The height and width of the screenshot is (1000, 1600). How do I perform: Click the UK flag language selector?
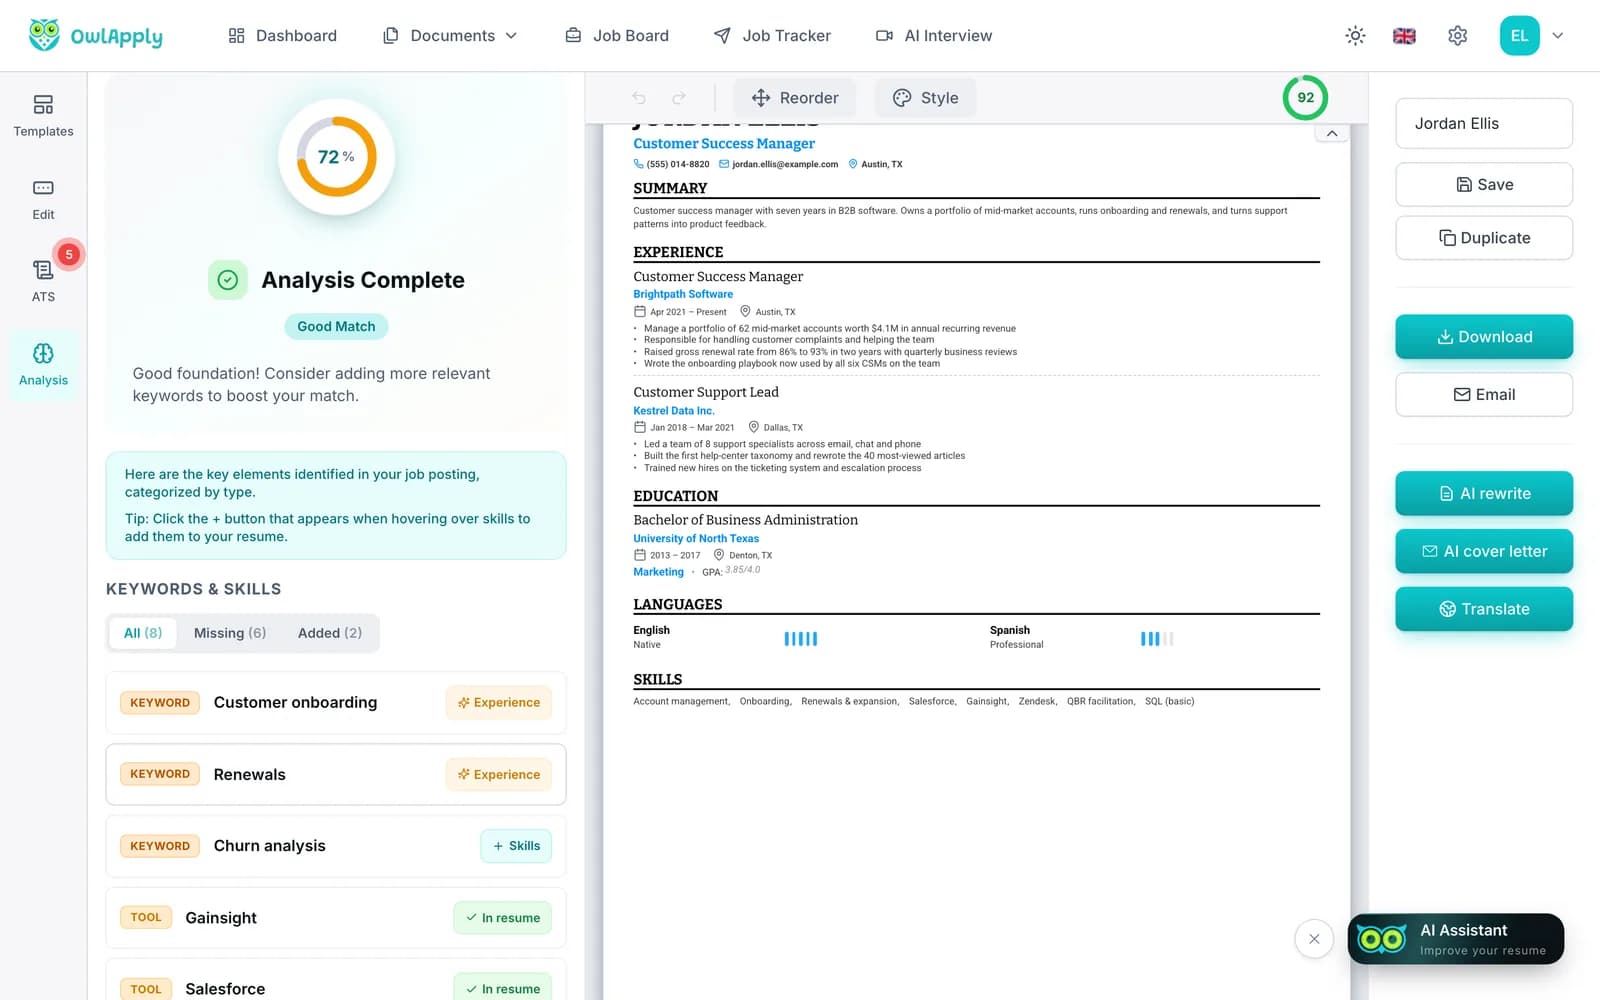[x=1404, y=36]
